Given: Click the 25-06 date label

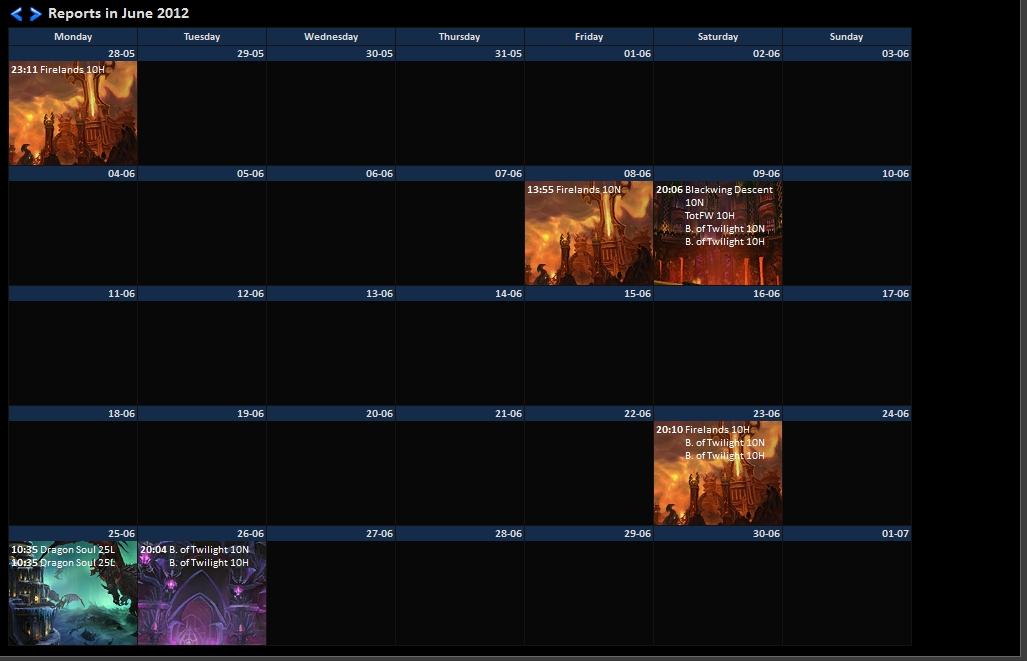Looking at the screenshot, I should 121,533.
